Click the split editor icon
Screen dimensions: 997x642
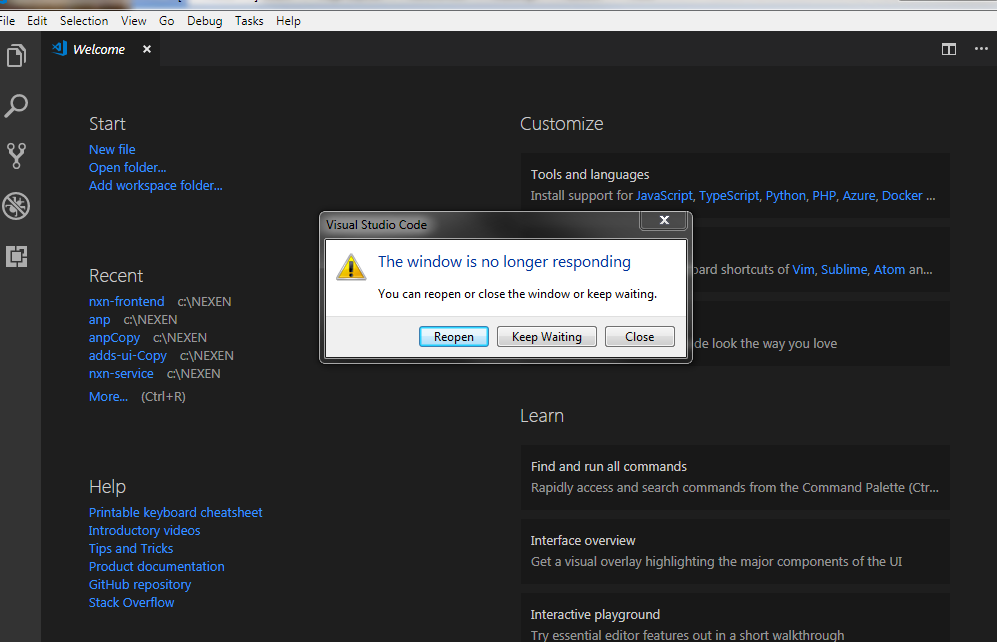point(949,49)
